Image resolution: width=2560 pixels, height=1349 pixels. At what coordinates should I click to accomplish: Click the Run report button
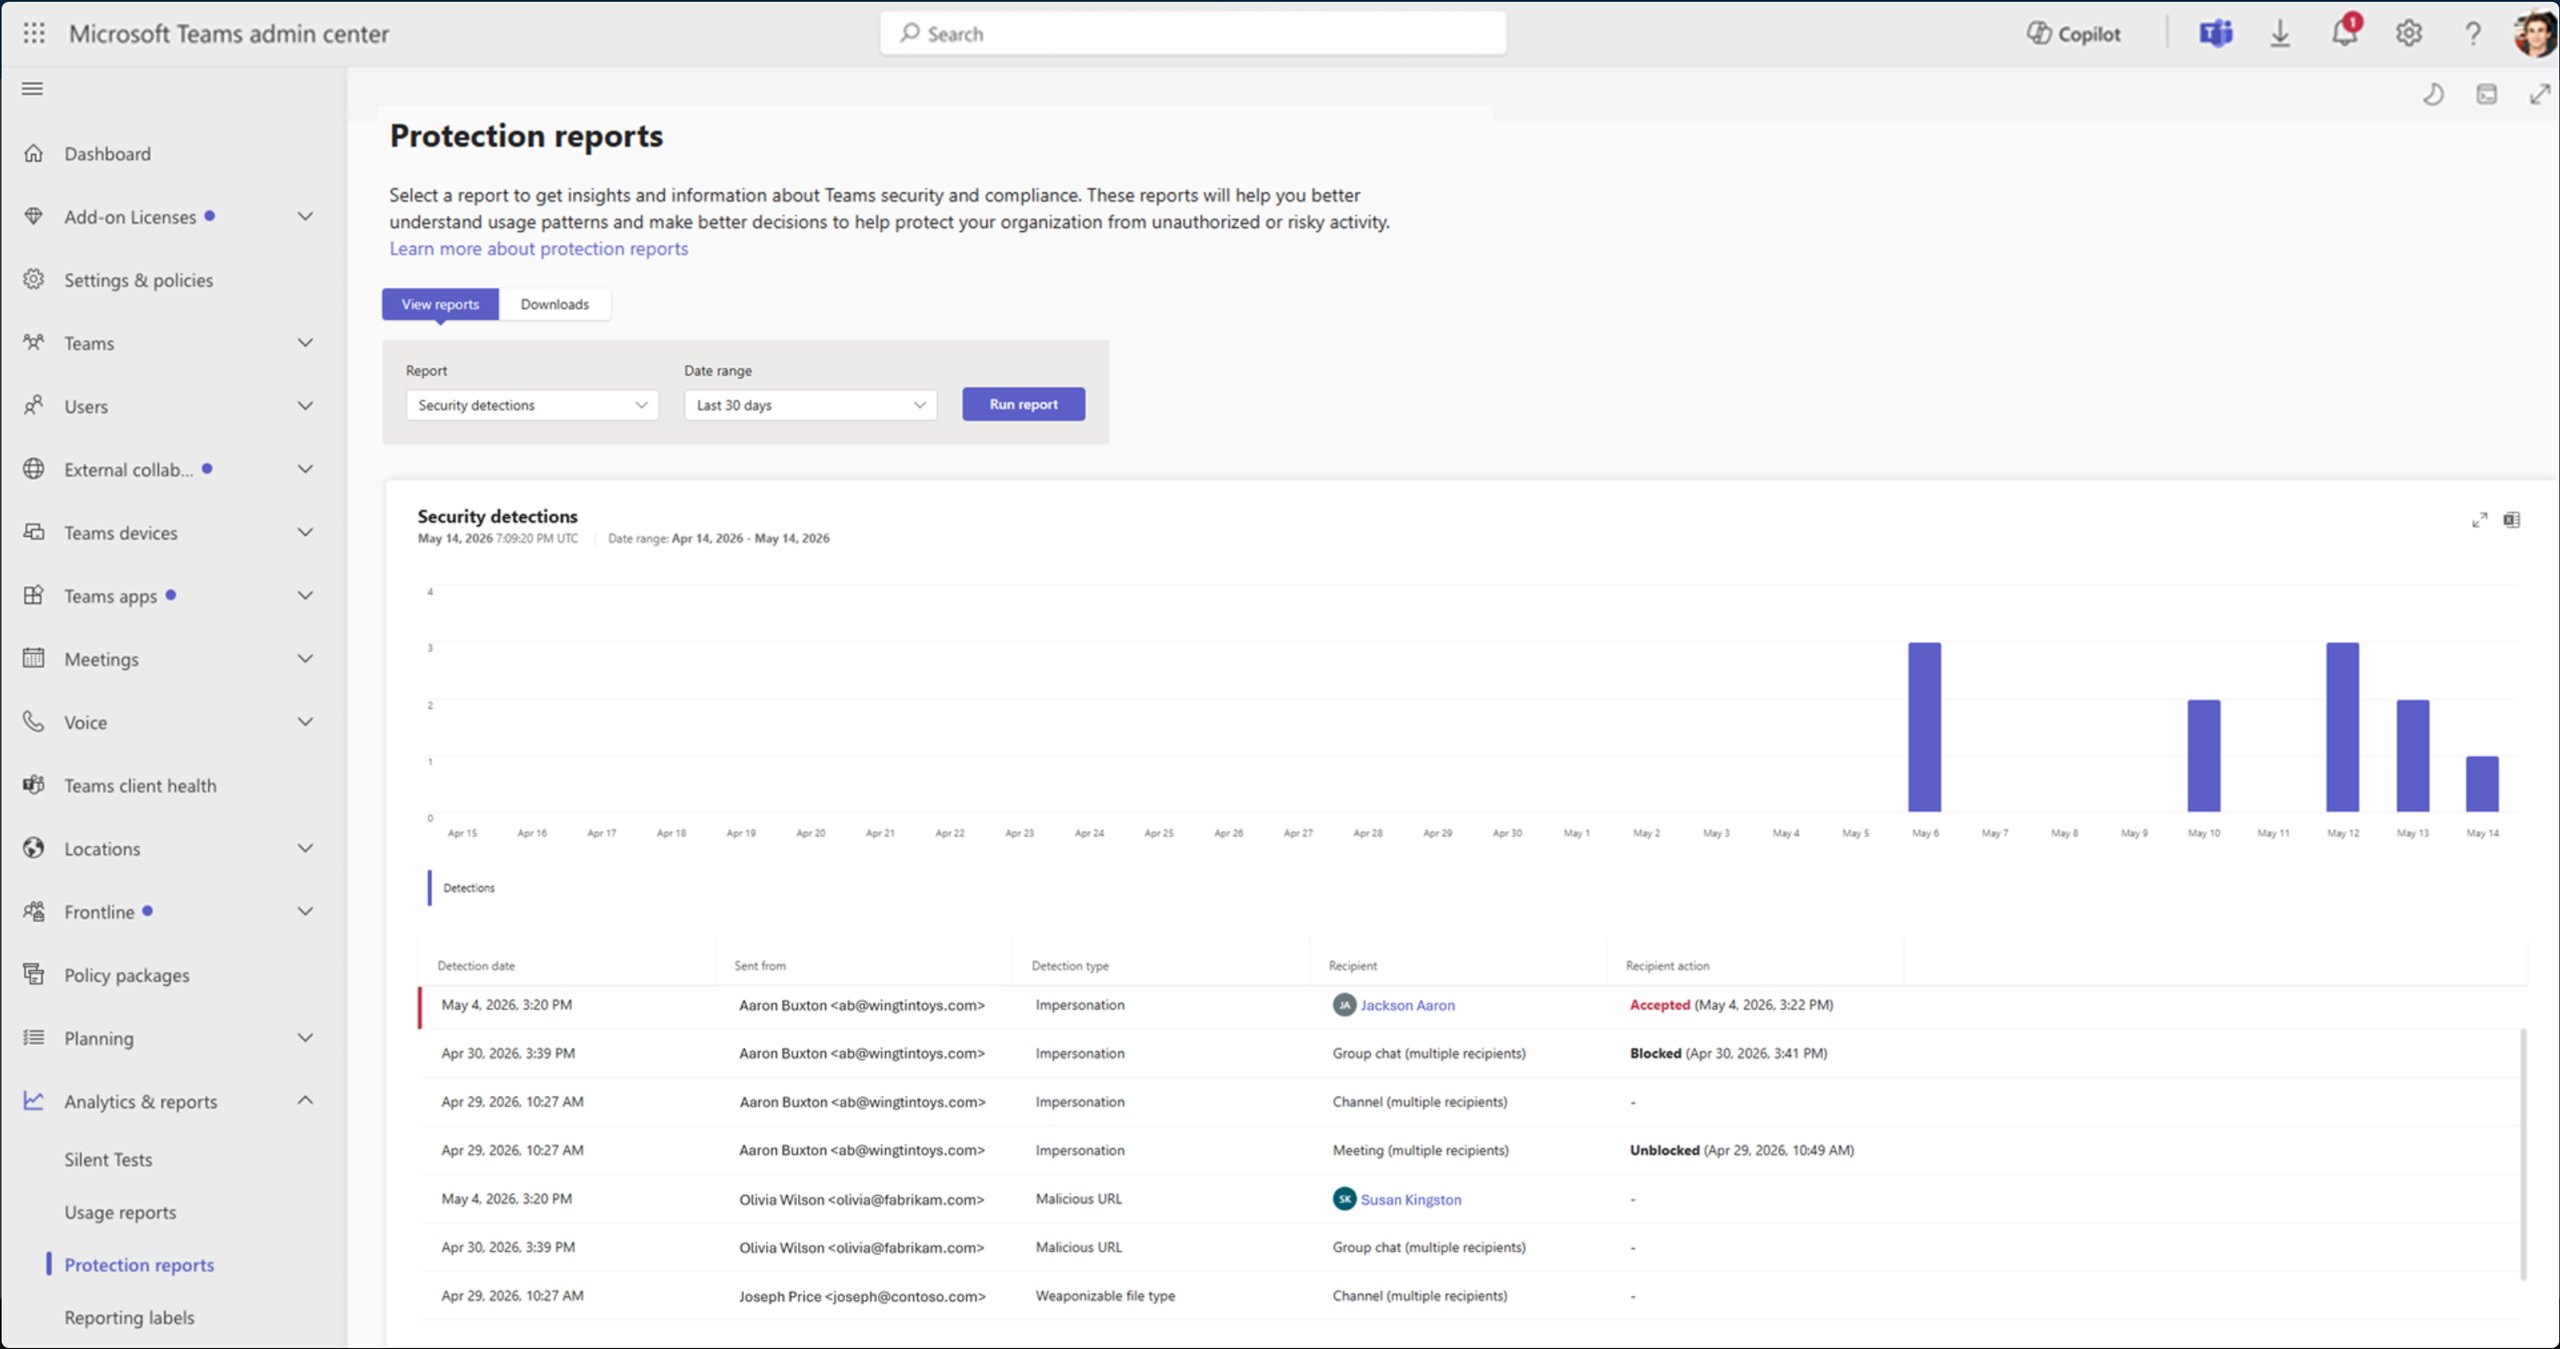click(x=1023, y=404)
